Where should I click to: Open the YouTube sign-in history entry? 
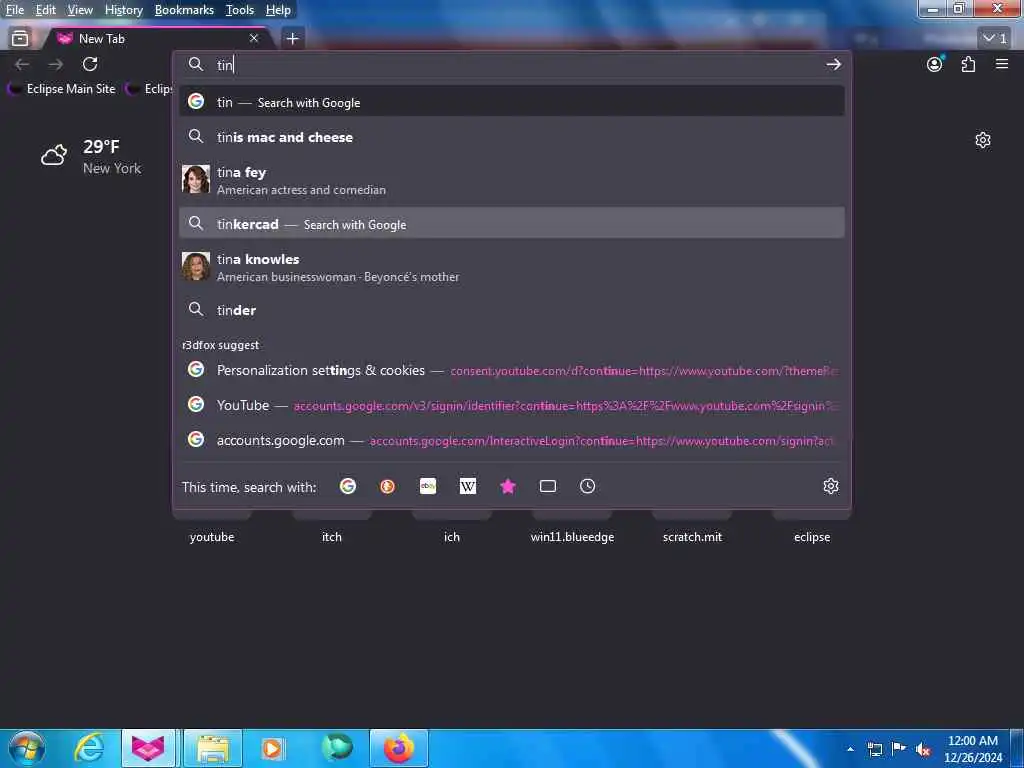[x=511, y=405]
